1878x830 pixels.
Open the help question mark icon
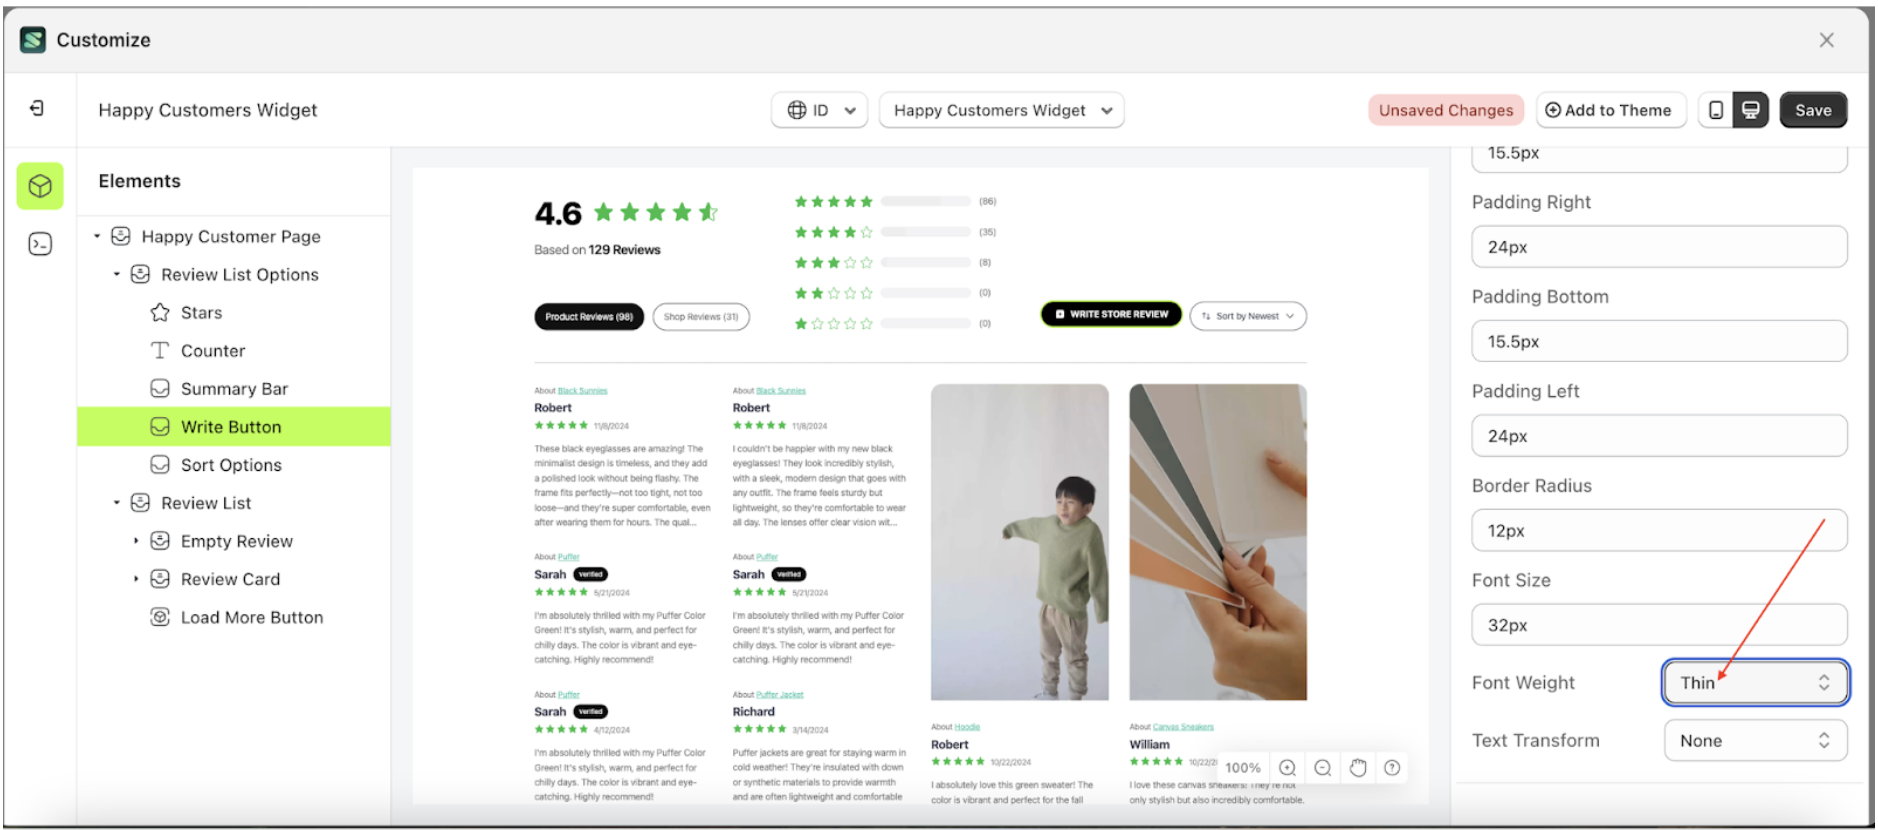pos(1392,768)
